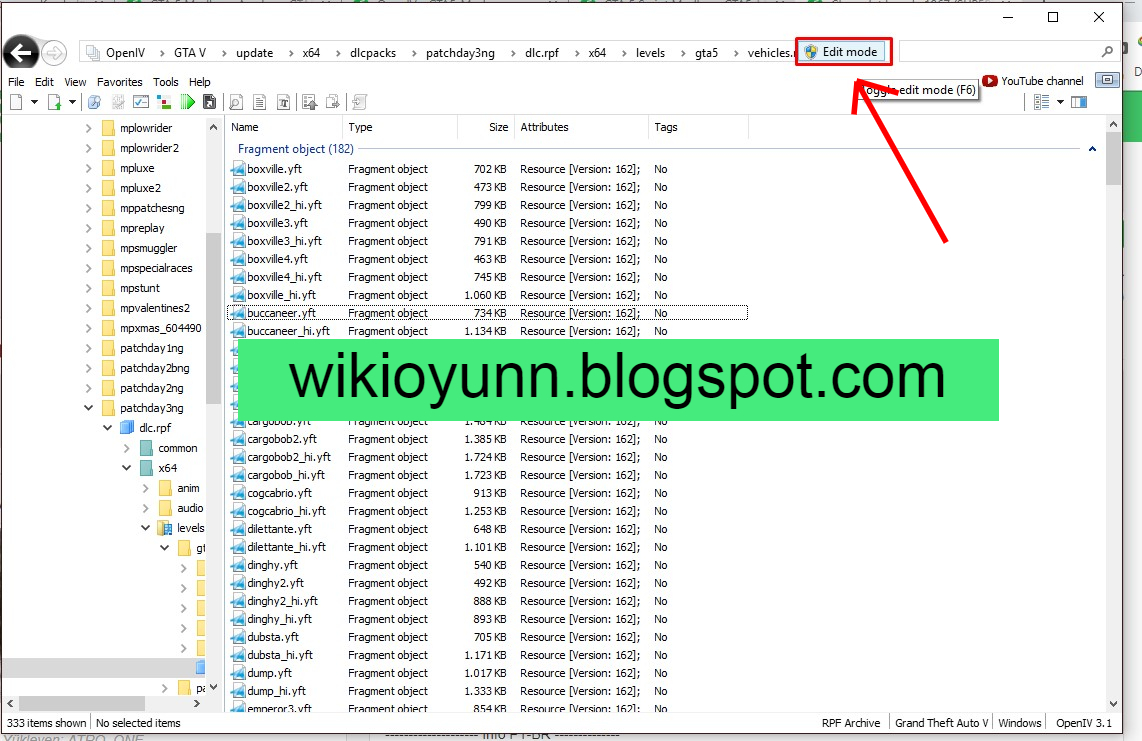Viewport: 1142px width, 741px height.
Task: Open the File menu
Action: pyautogui.click(x=16, y=82)
